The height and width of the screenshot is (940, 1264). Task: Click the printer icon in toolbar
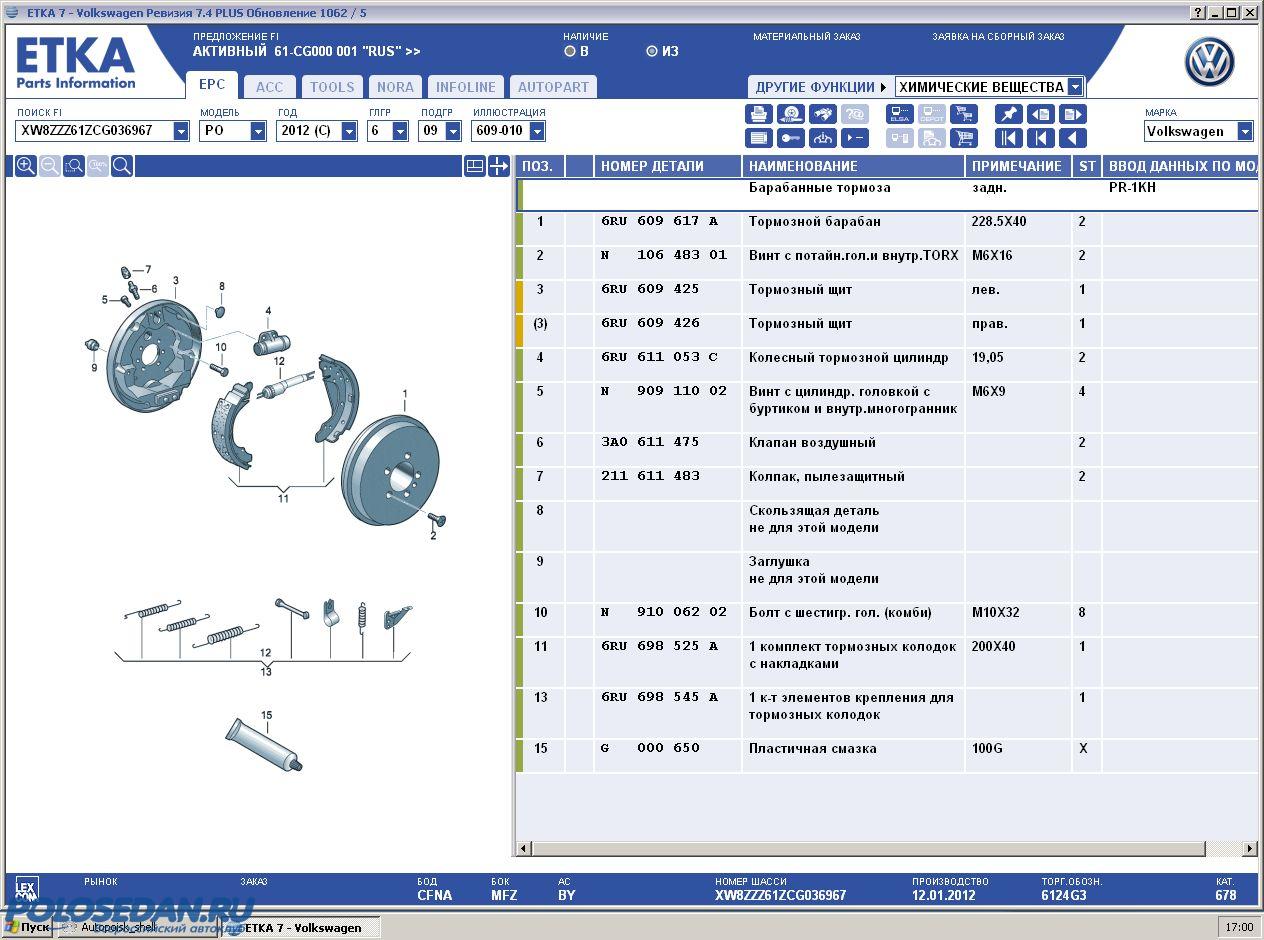(759, 114)
